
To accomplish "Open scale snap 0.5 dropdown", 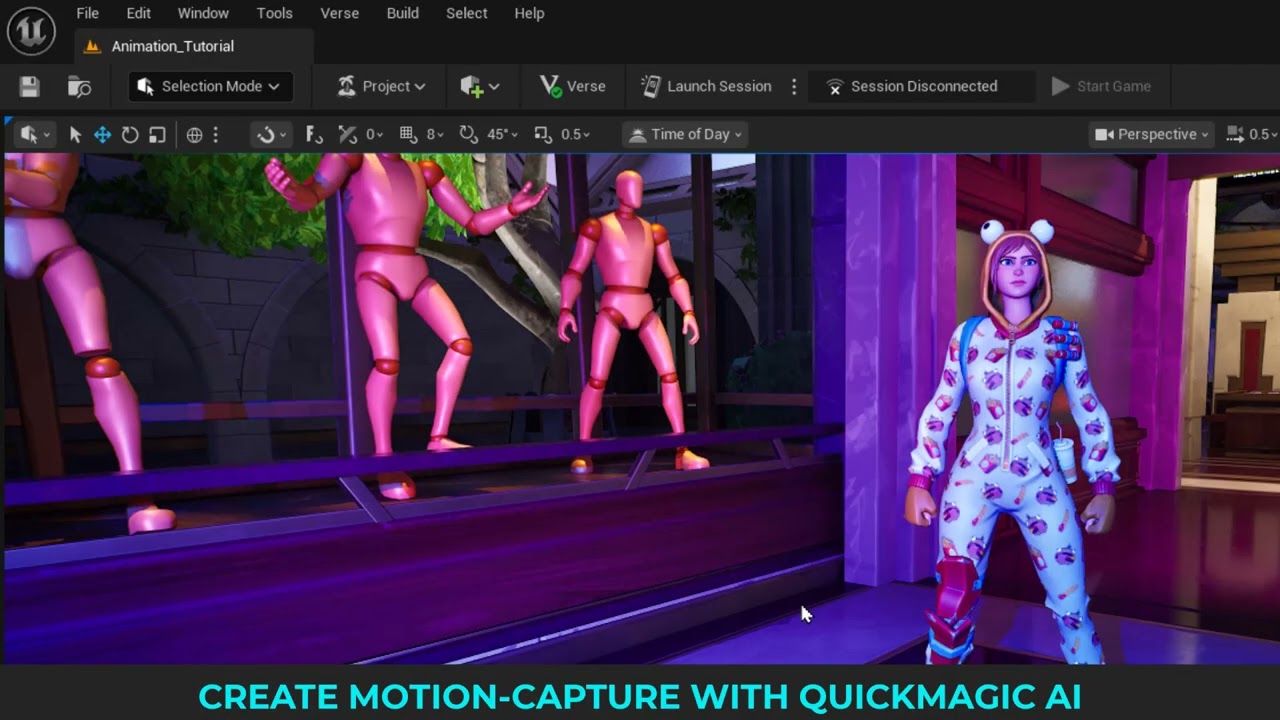I will 575,135.
